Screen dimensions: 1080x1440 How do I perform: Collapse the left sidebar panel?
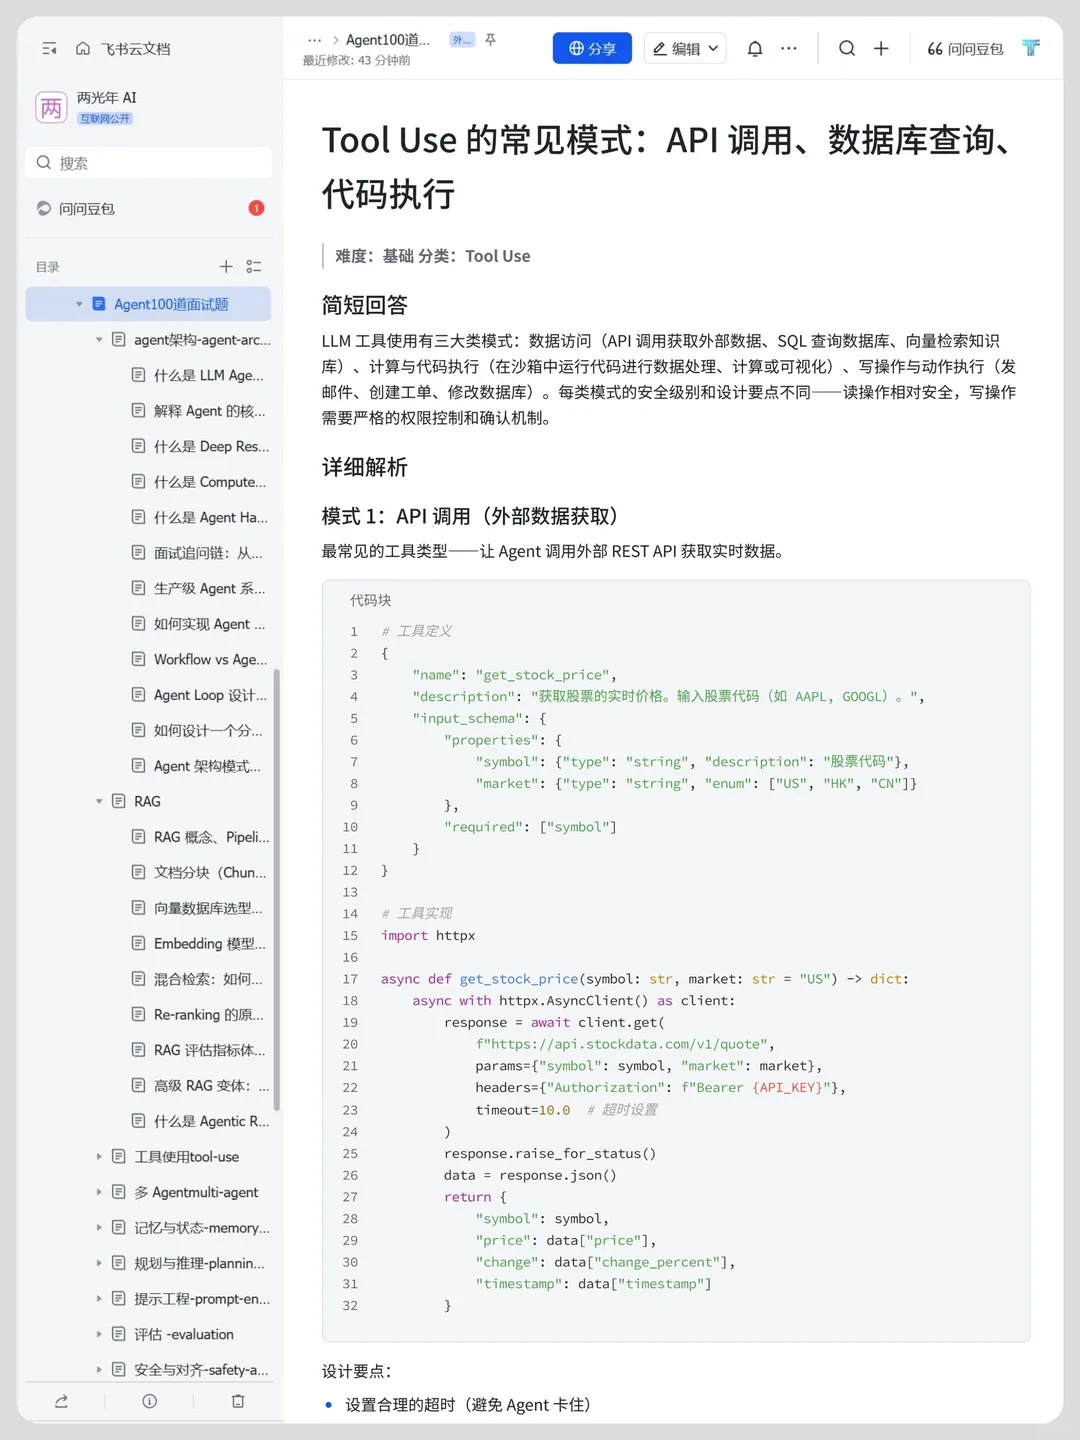[x=49, y=49]
